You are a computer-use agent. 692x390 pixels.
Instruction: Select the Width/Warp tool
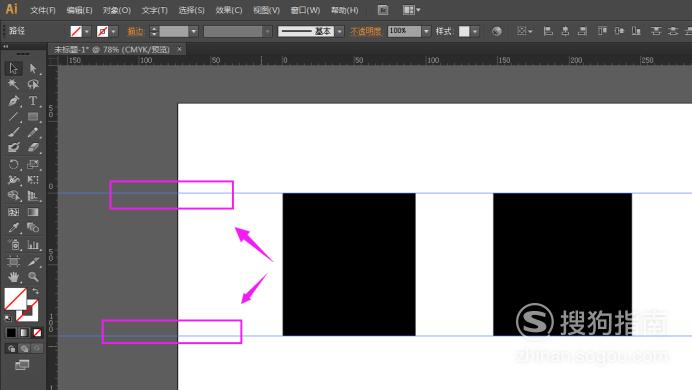click(x=13, y=180)
